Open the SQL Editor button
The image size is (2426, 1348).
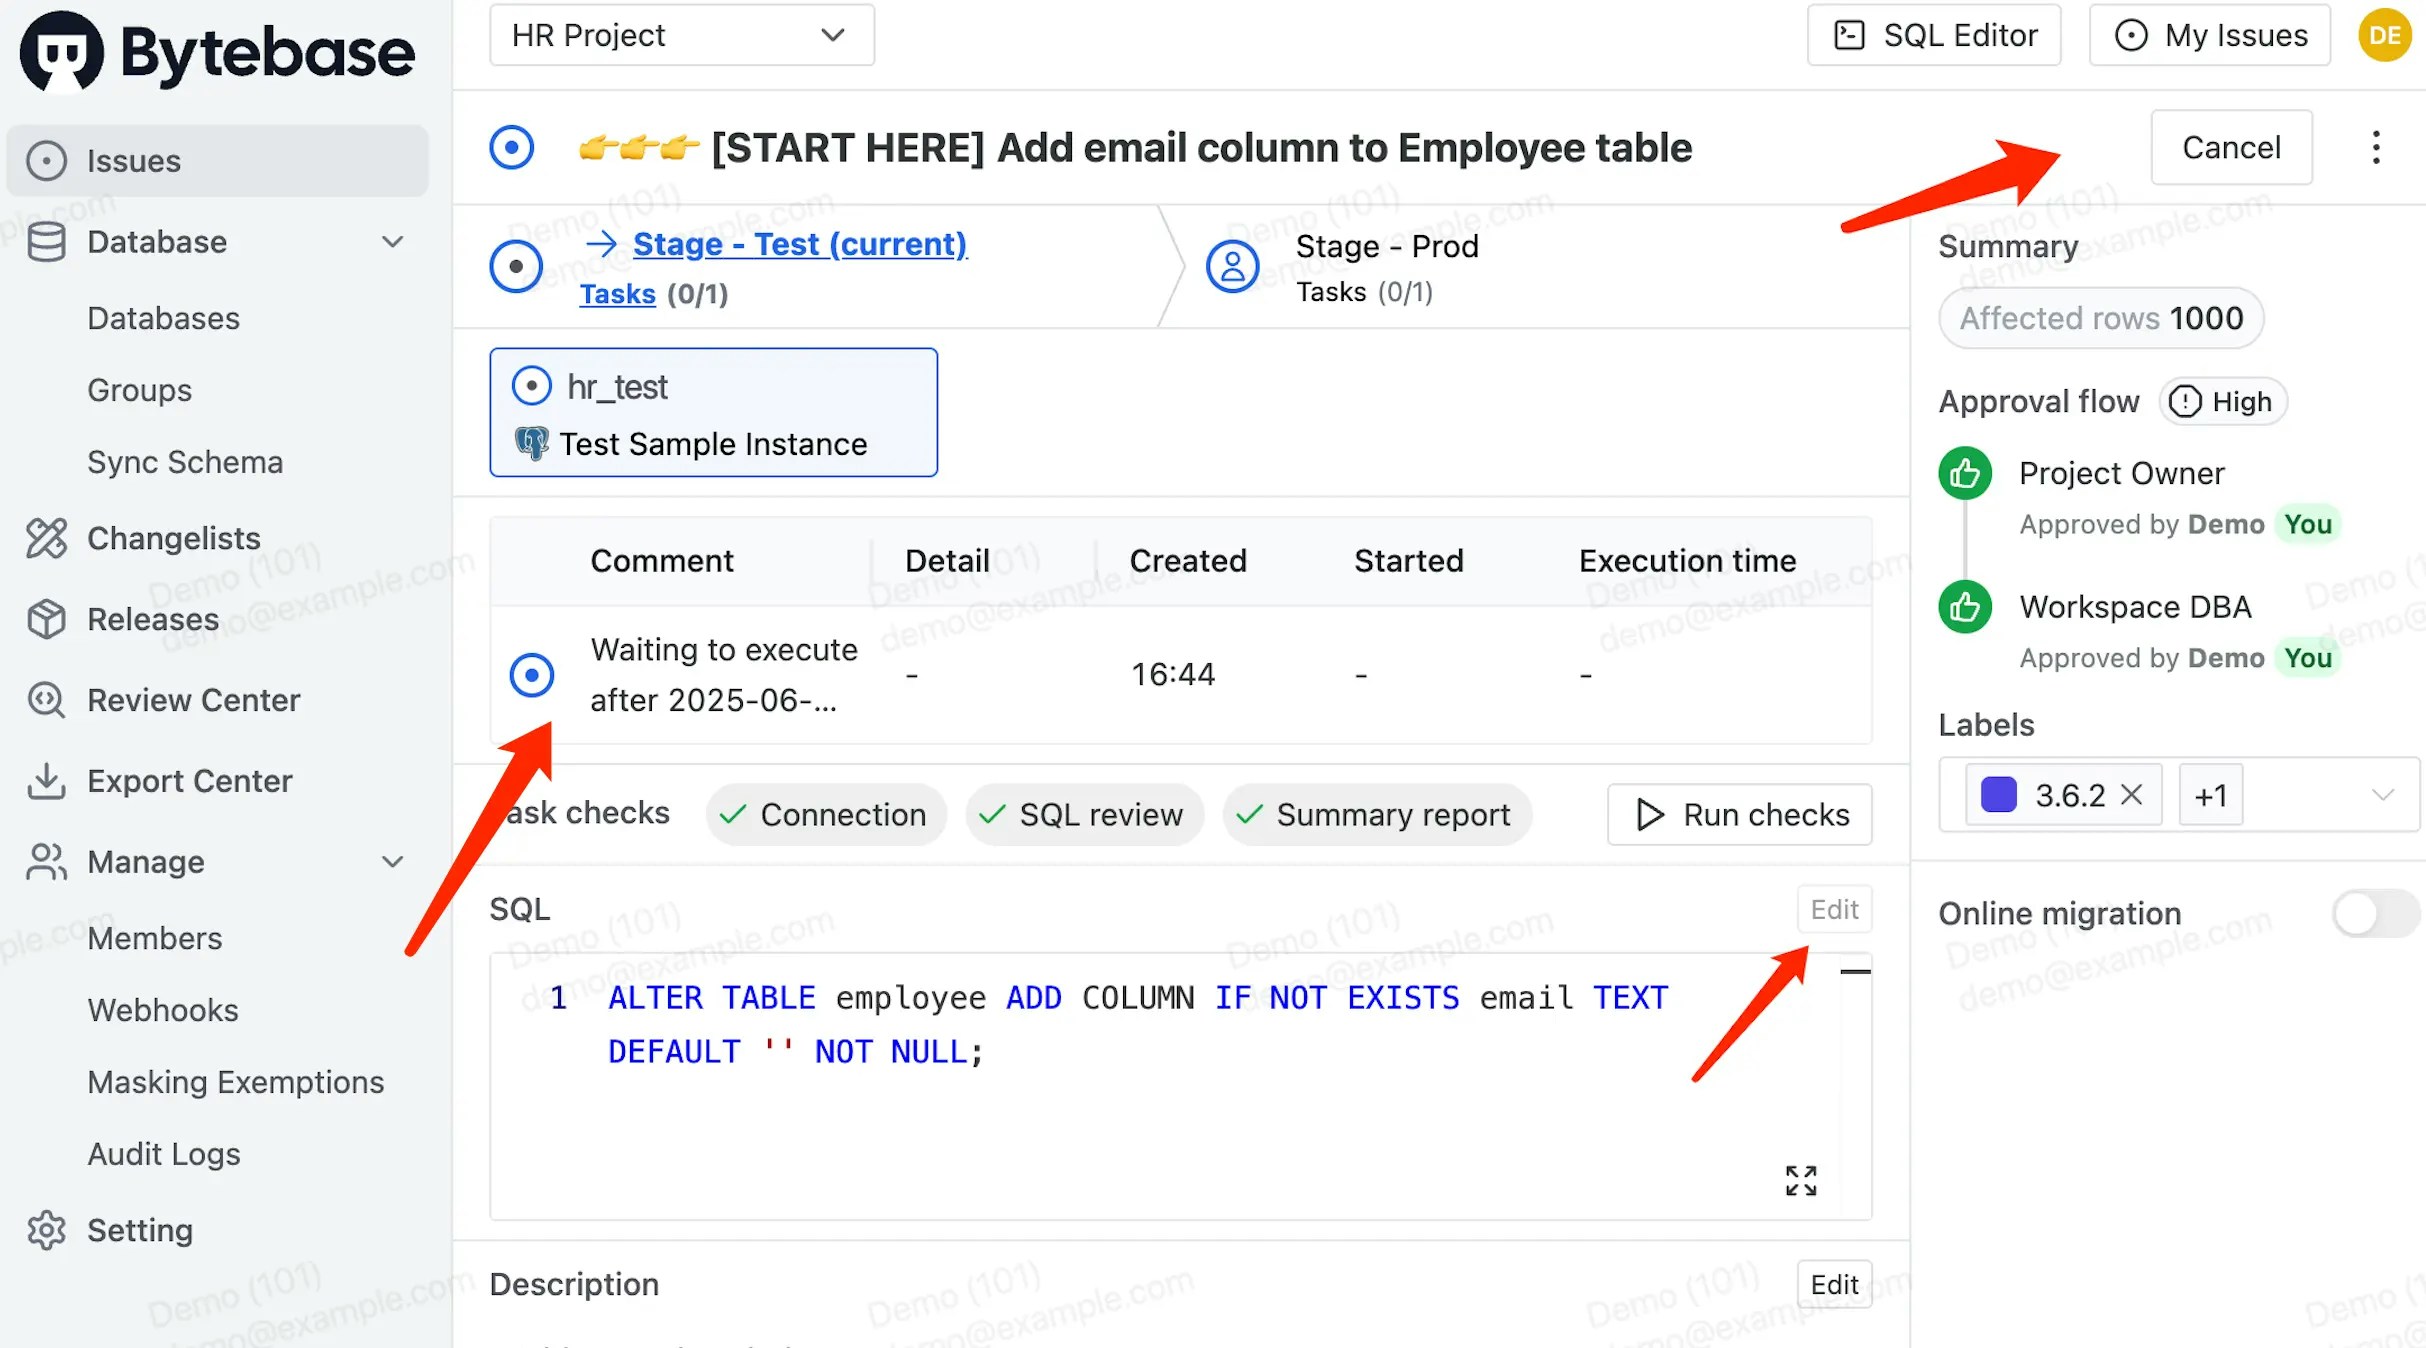1934,36
